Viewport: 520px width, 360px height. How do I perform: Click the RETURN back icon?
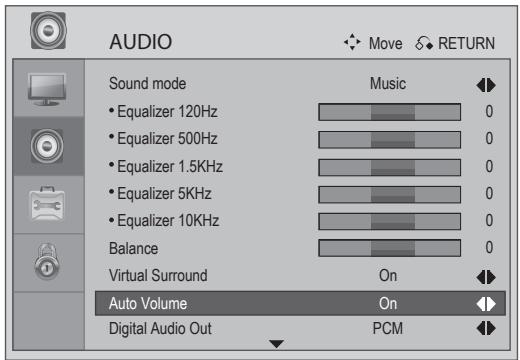[424, 43]
